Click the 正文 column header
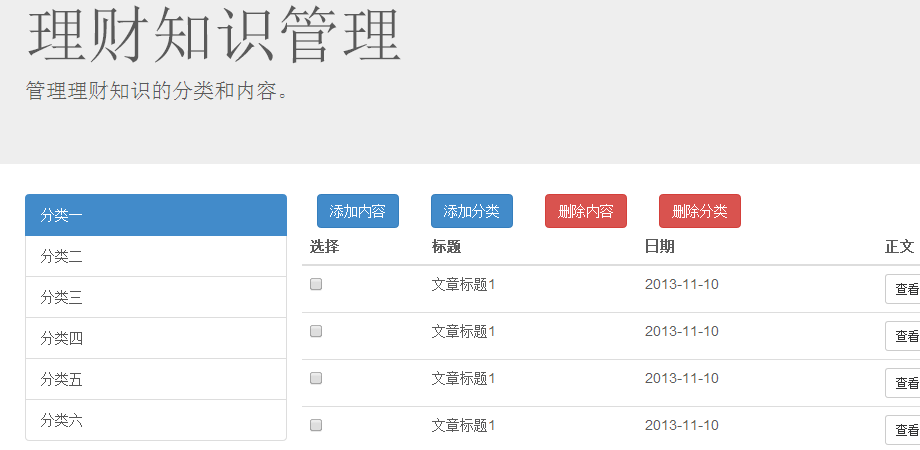This screenshot has width=920, height=450. (899, 247)
